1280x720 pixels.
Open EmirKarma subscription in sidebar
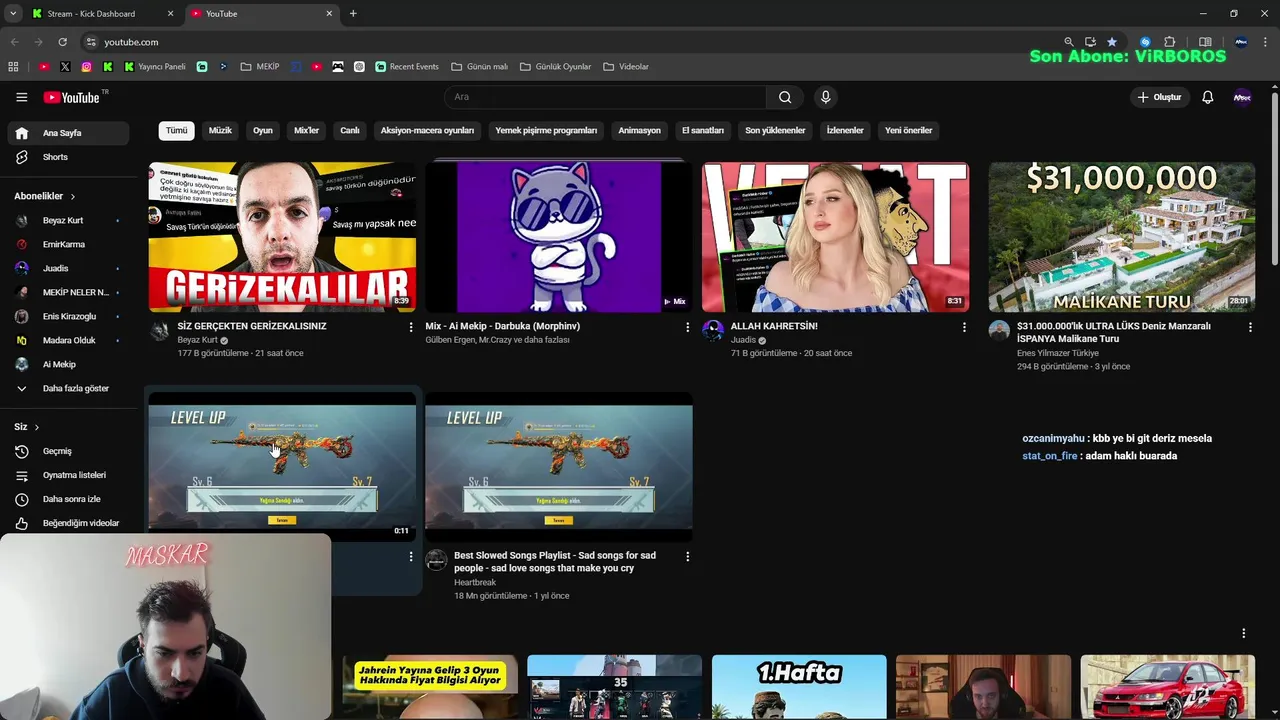click(68, 244)
